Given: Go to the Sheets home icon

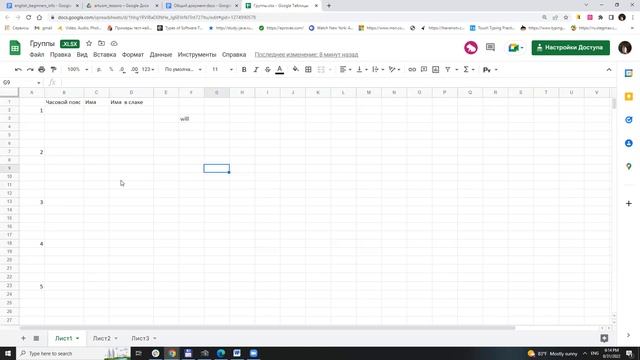Looking at the screenshot, I should [x=15, y=48].
